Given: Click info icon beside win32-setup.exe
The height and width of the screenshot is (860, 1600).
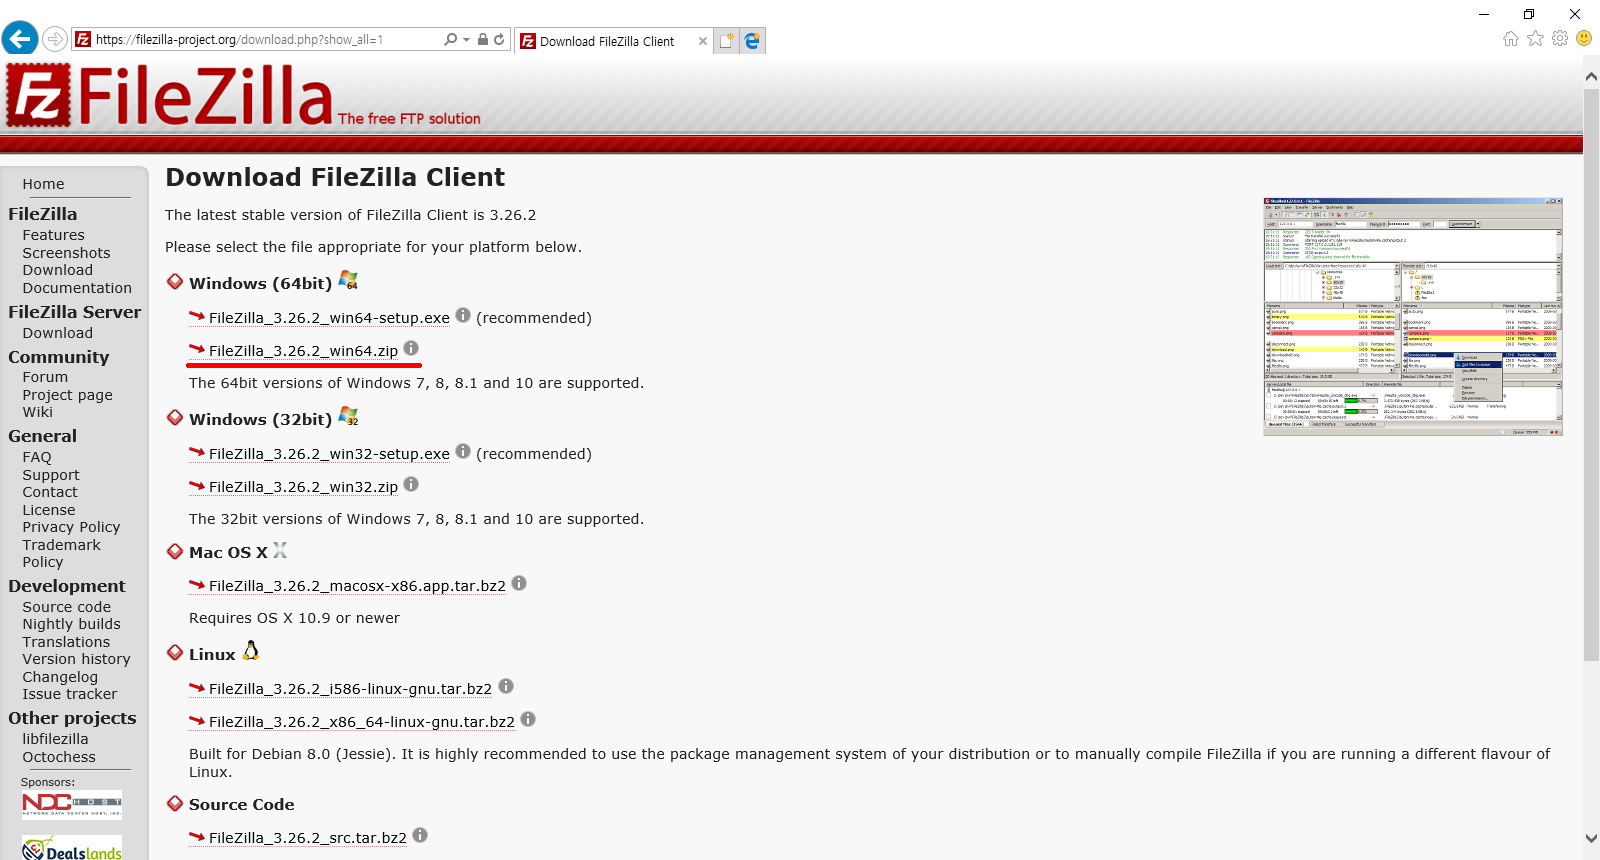Looking at the screenshot, I should pos(463,451).
